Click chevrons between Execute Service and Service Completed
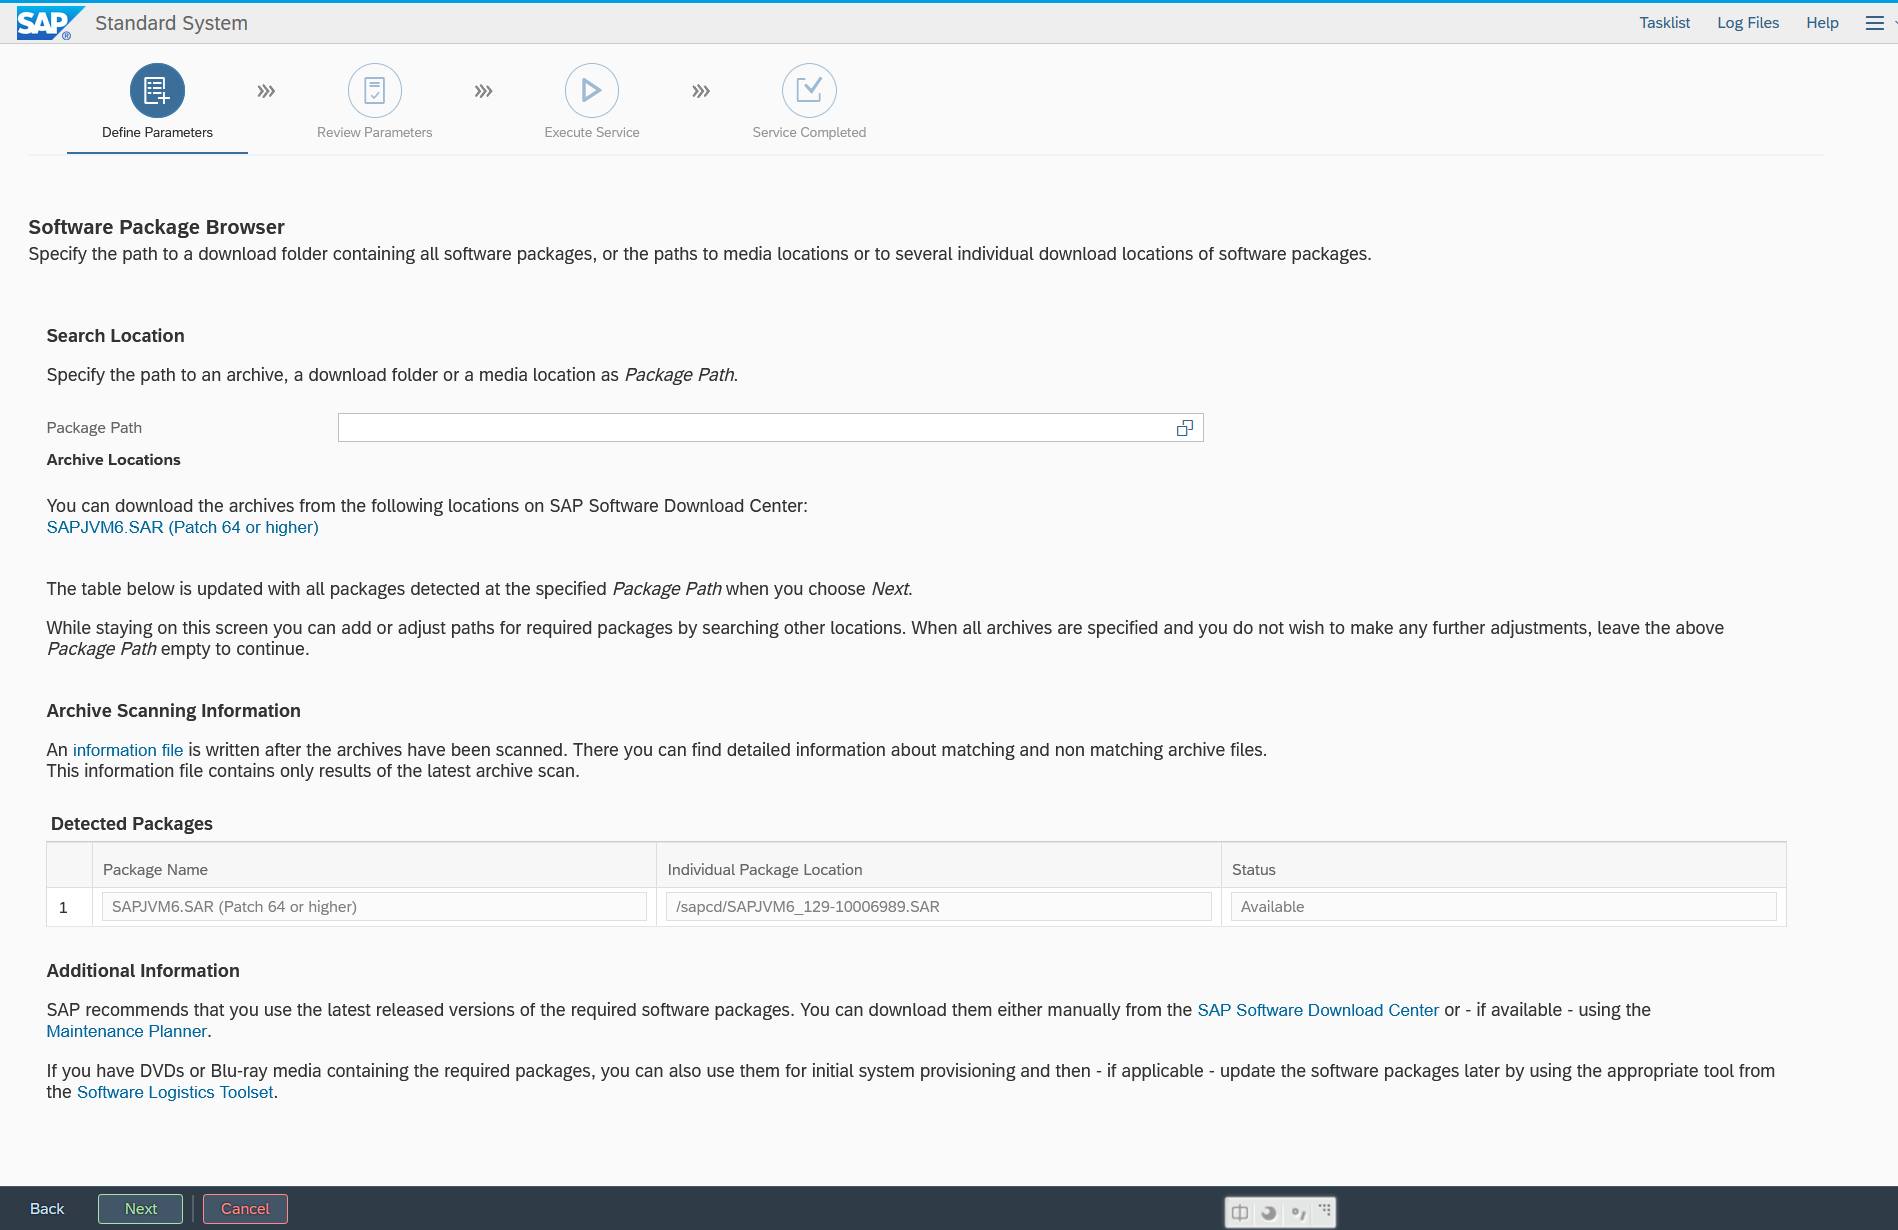The image size is (1898, 1230). 701,91
